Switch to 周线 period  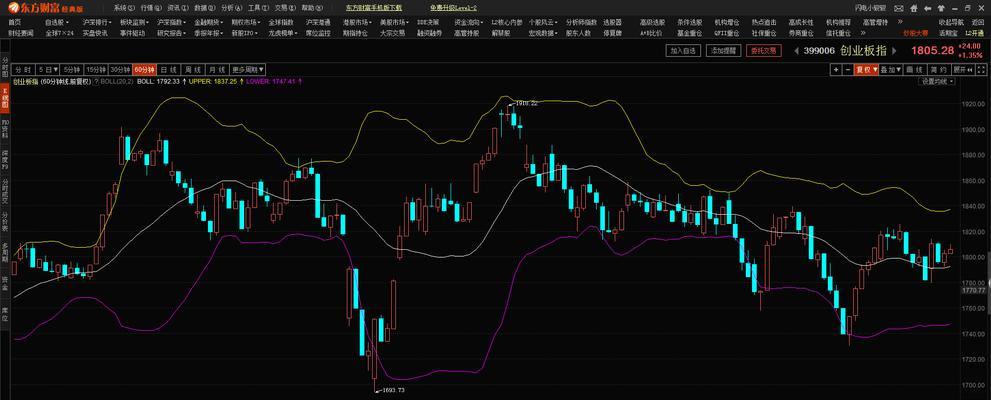[193, 70]
